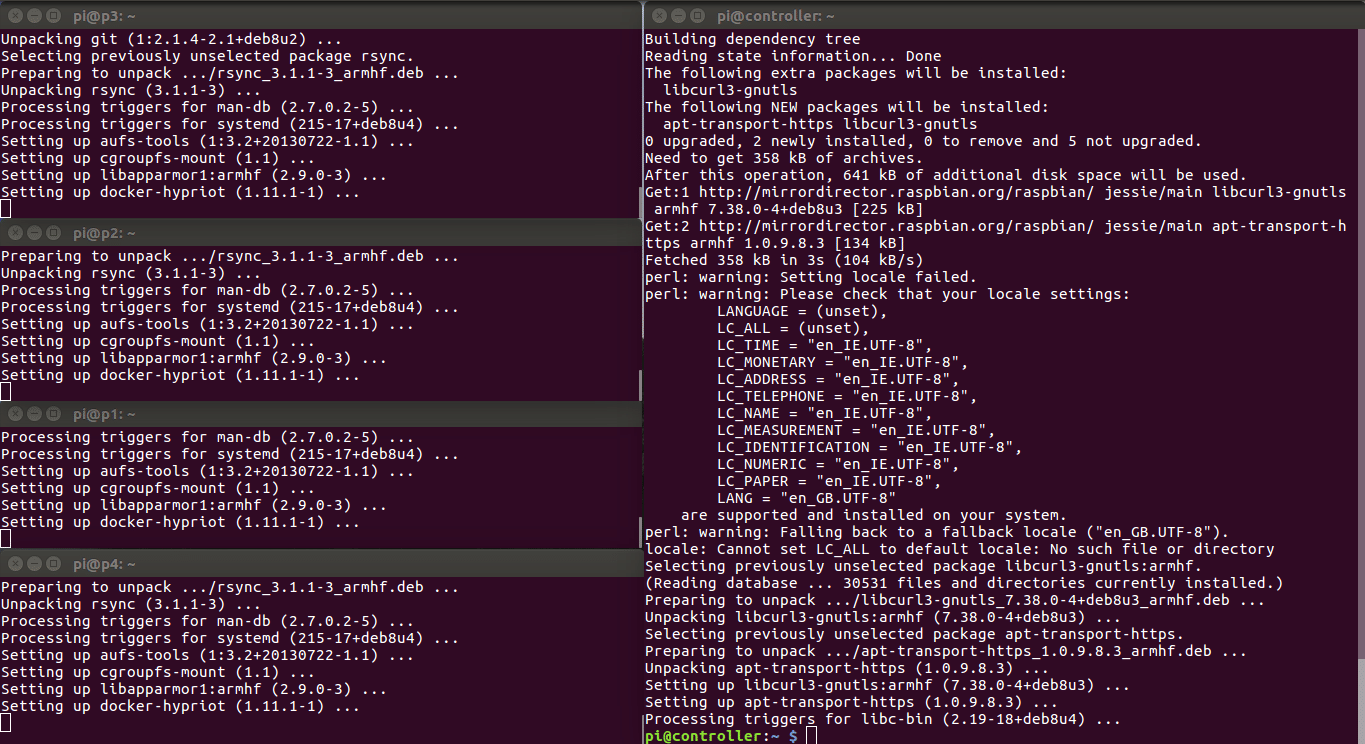The height and width of the screenshot is (744, 1365).
Task: Click 'Setting up cgroupfs-mount (1.1)' line in pi@p3
Action: click(158, 158)
